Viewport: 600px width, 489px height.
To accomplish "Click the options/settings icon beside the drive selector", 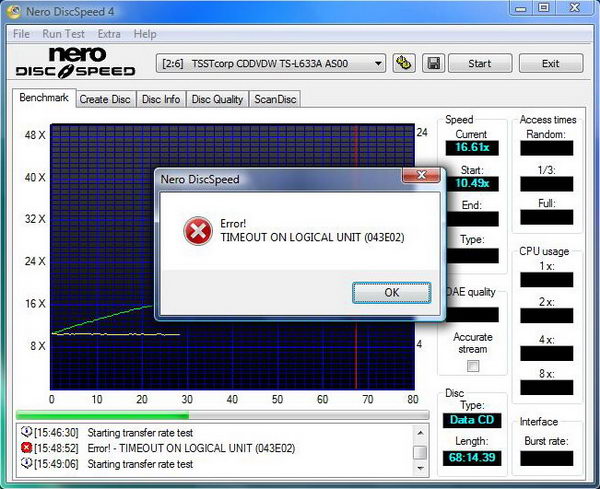I will [x=404, y=63].
